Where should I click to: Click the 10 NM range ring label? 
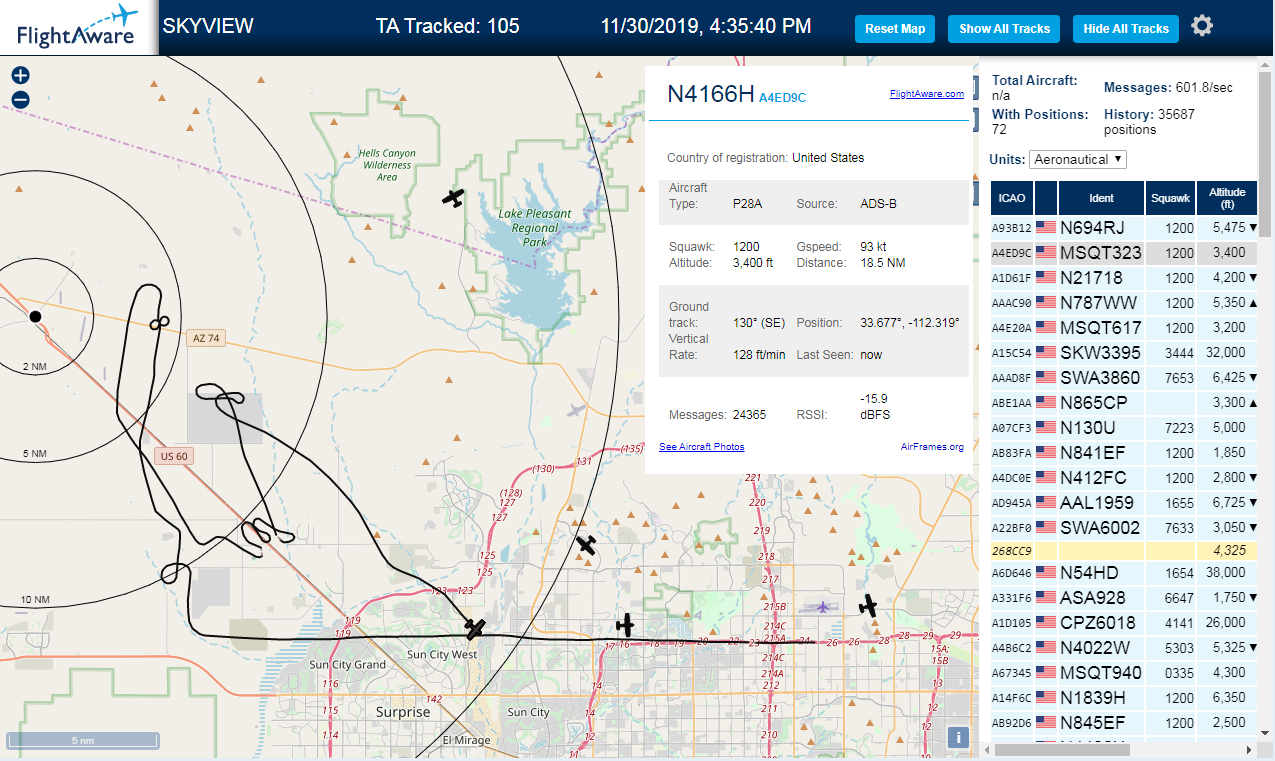[x=34, y=600]
